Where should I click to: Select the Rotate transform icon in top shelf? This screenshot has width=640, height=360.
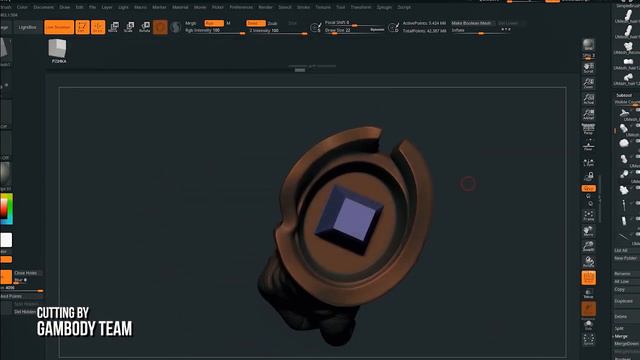click(x=144, y=27)
